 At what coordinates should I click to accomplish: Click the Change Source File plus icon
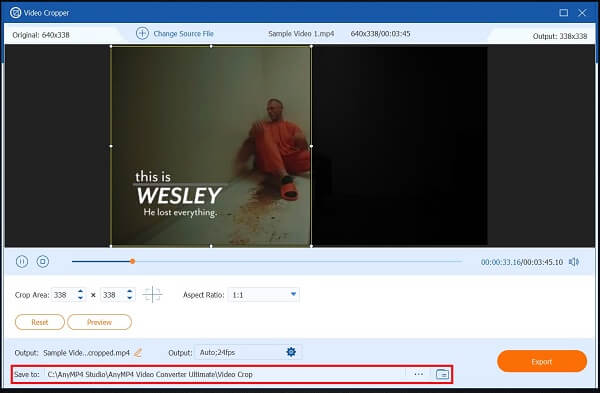click(142, 34)
